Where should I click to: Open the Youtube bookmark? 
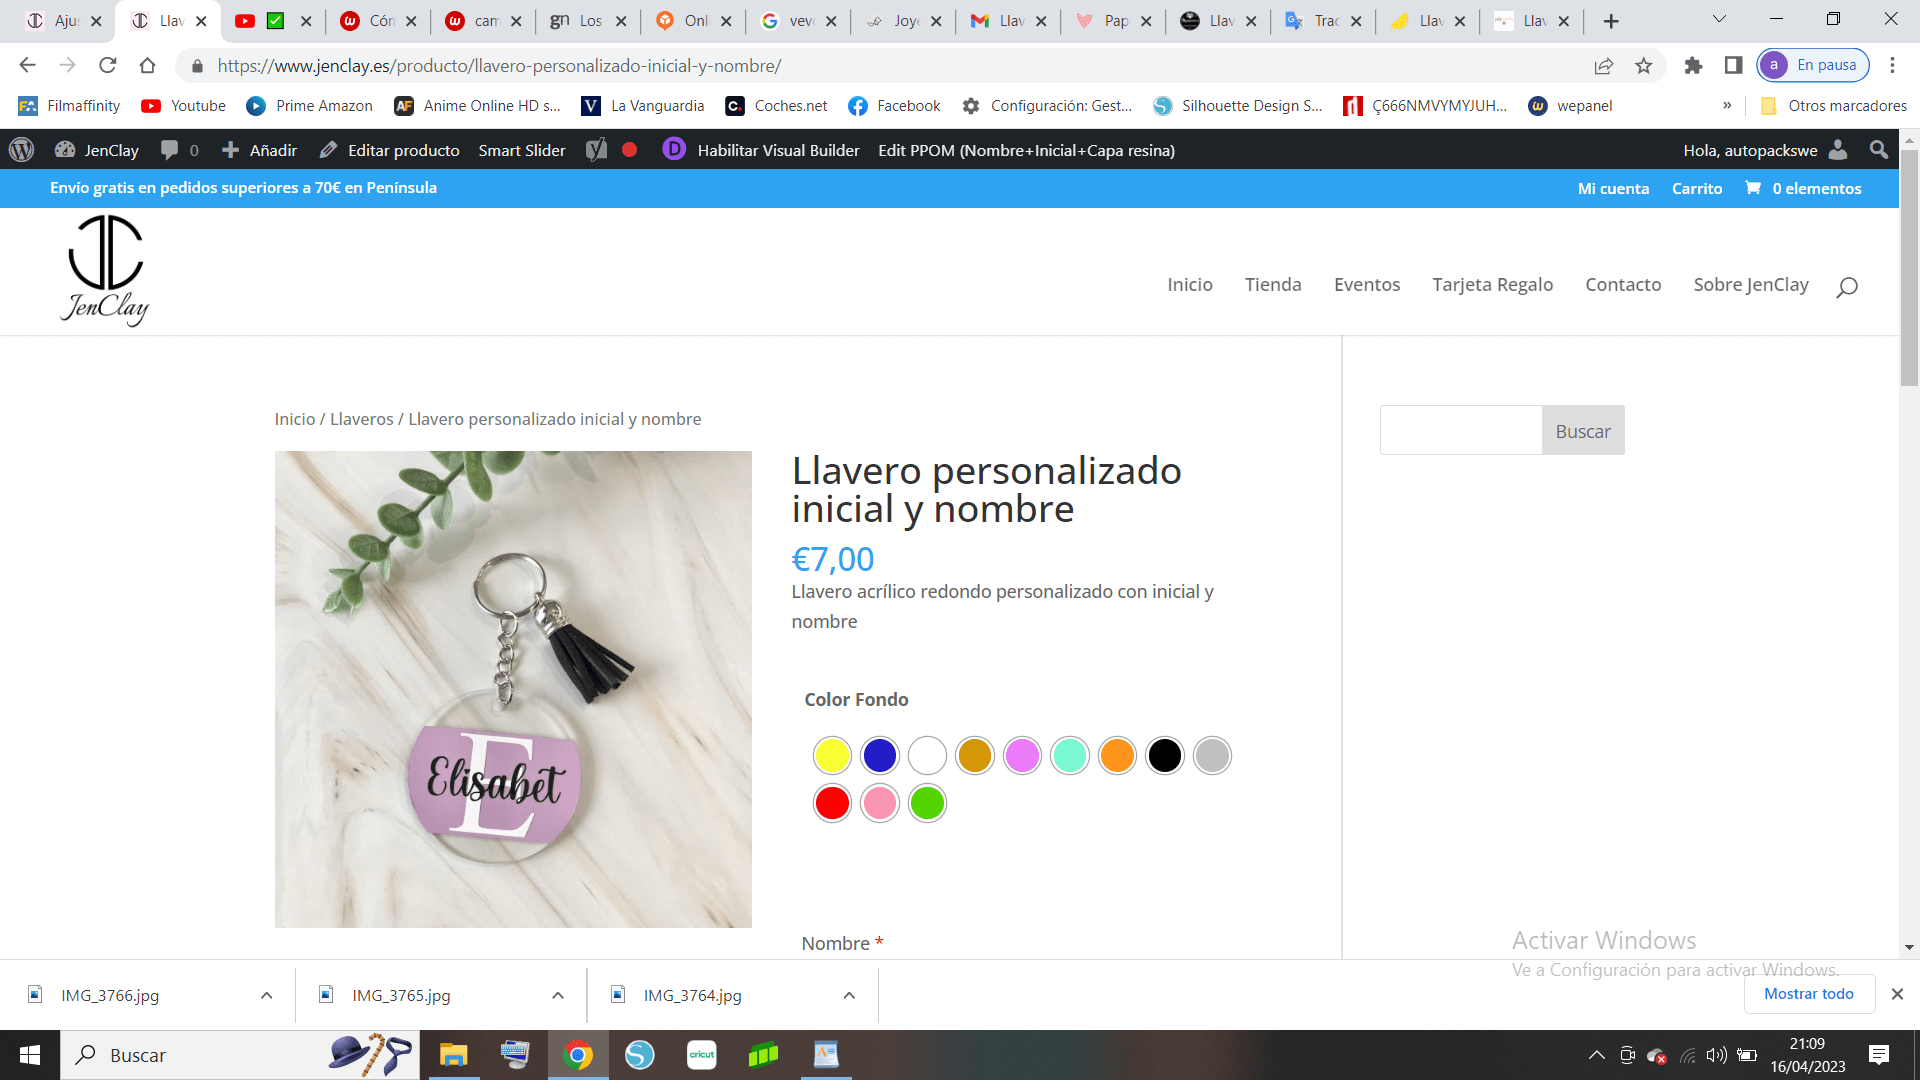(x=184, y=106)
